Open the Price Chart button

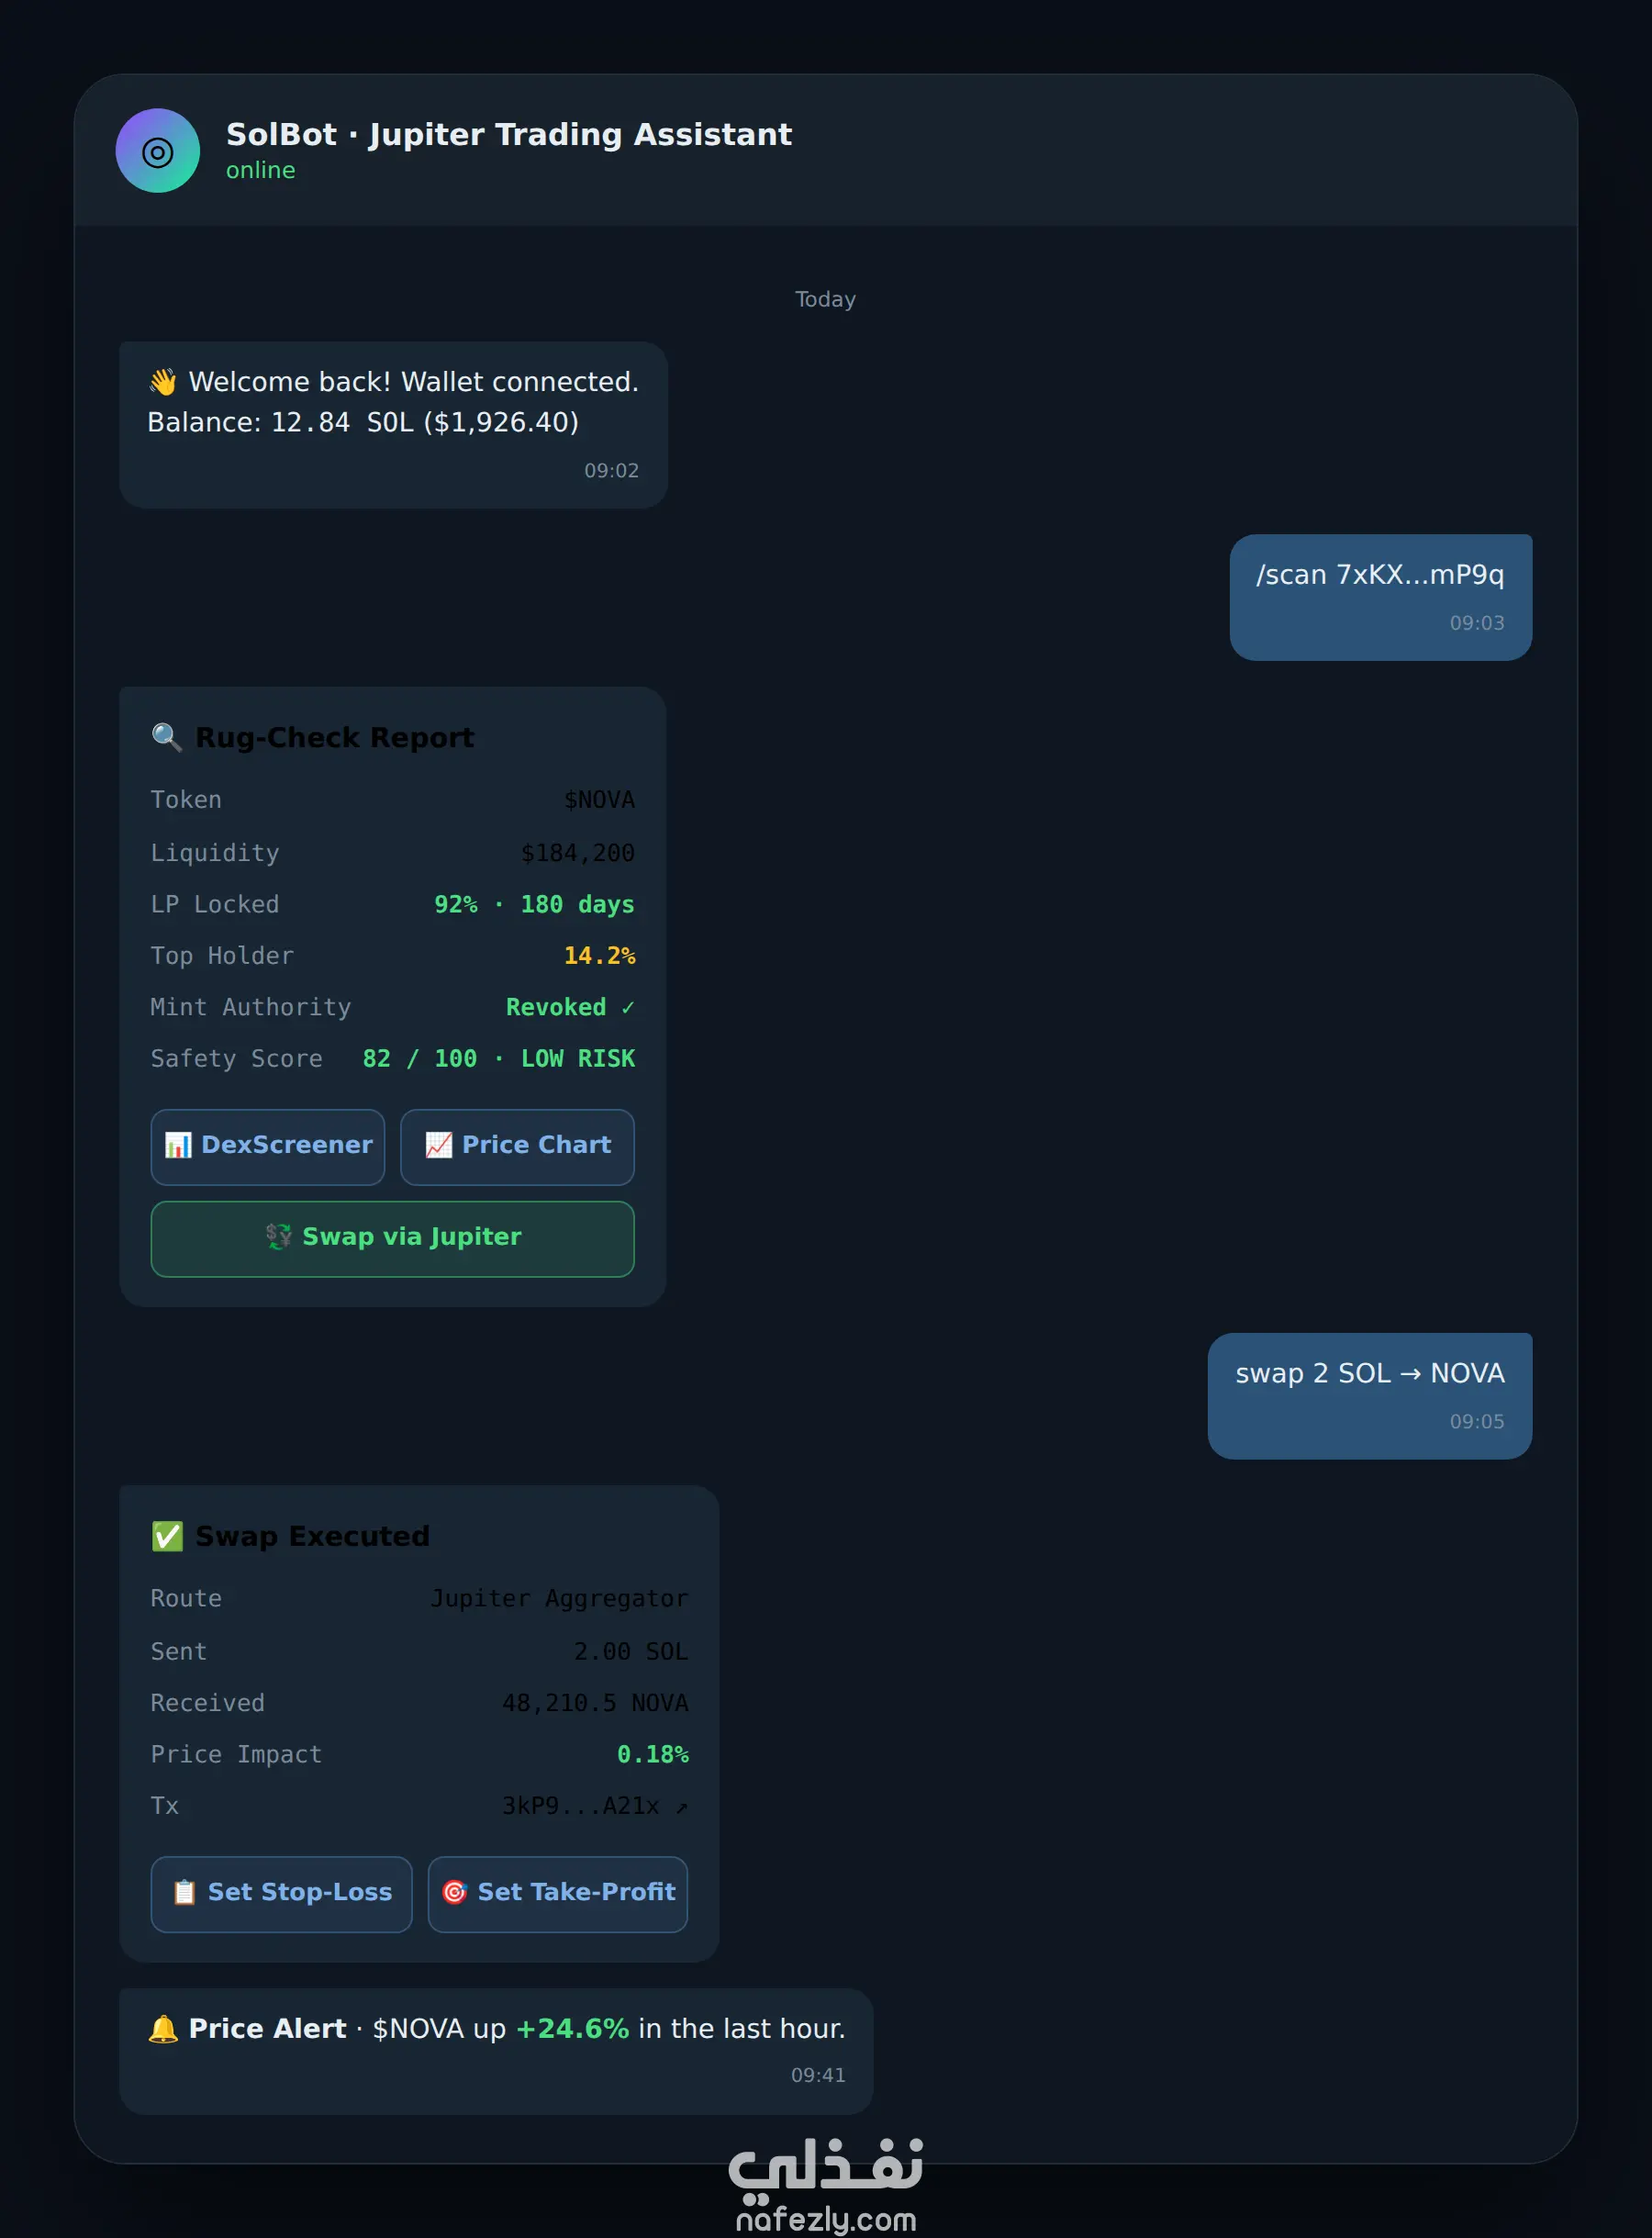pyautogui.click(x=517, y=1147)
